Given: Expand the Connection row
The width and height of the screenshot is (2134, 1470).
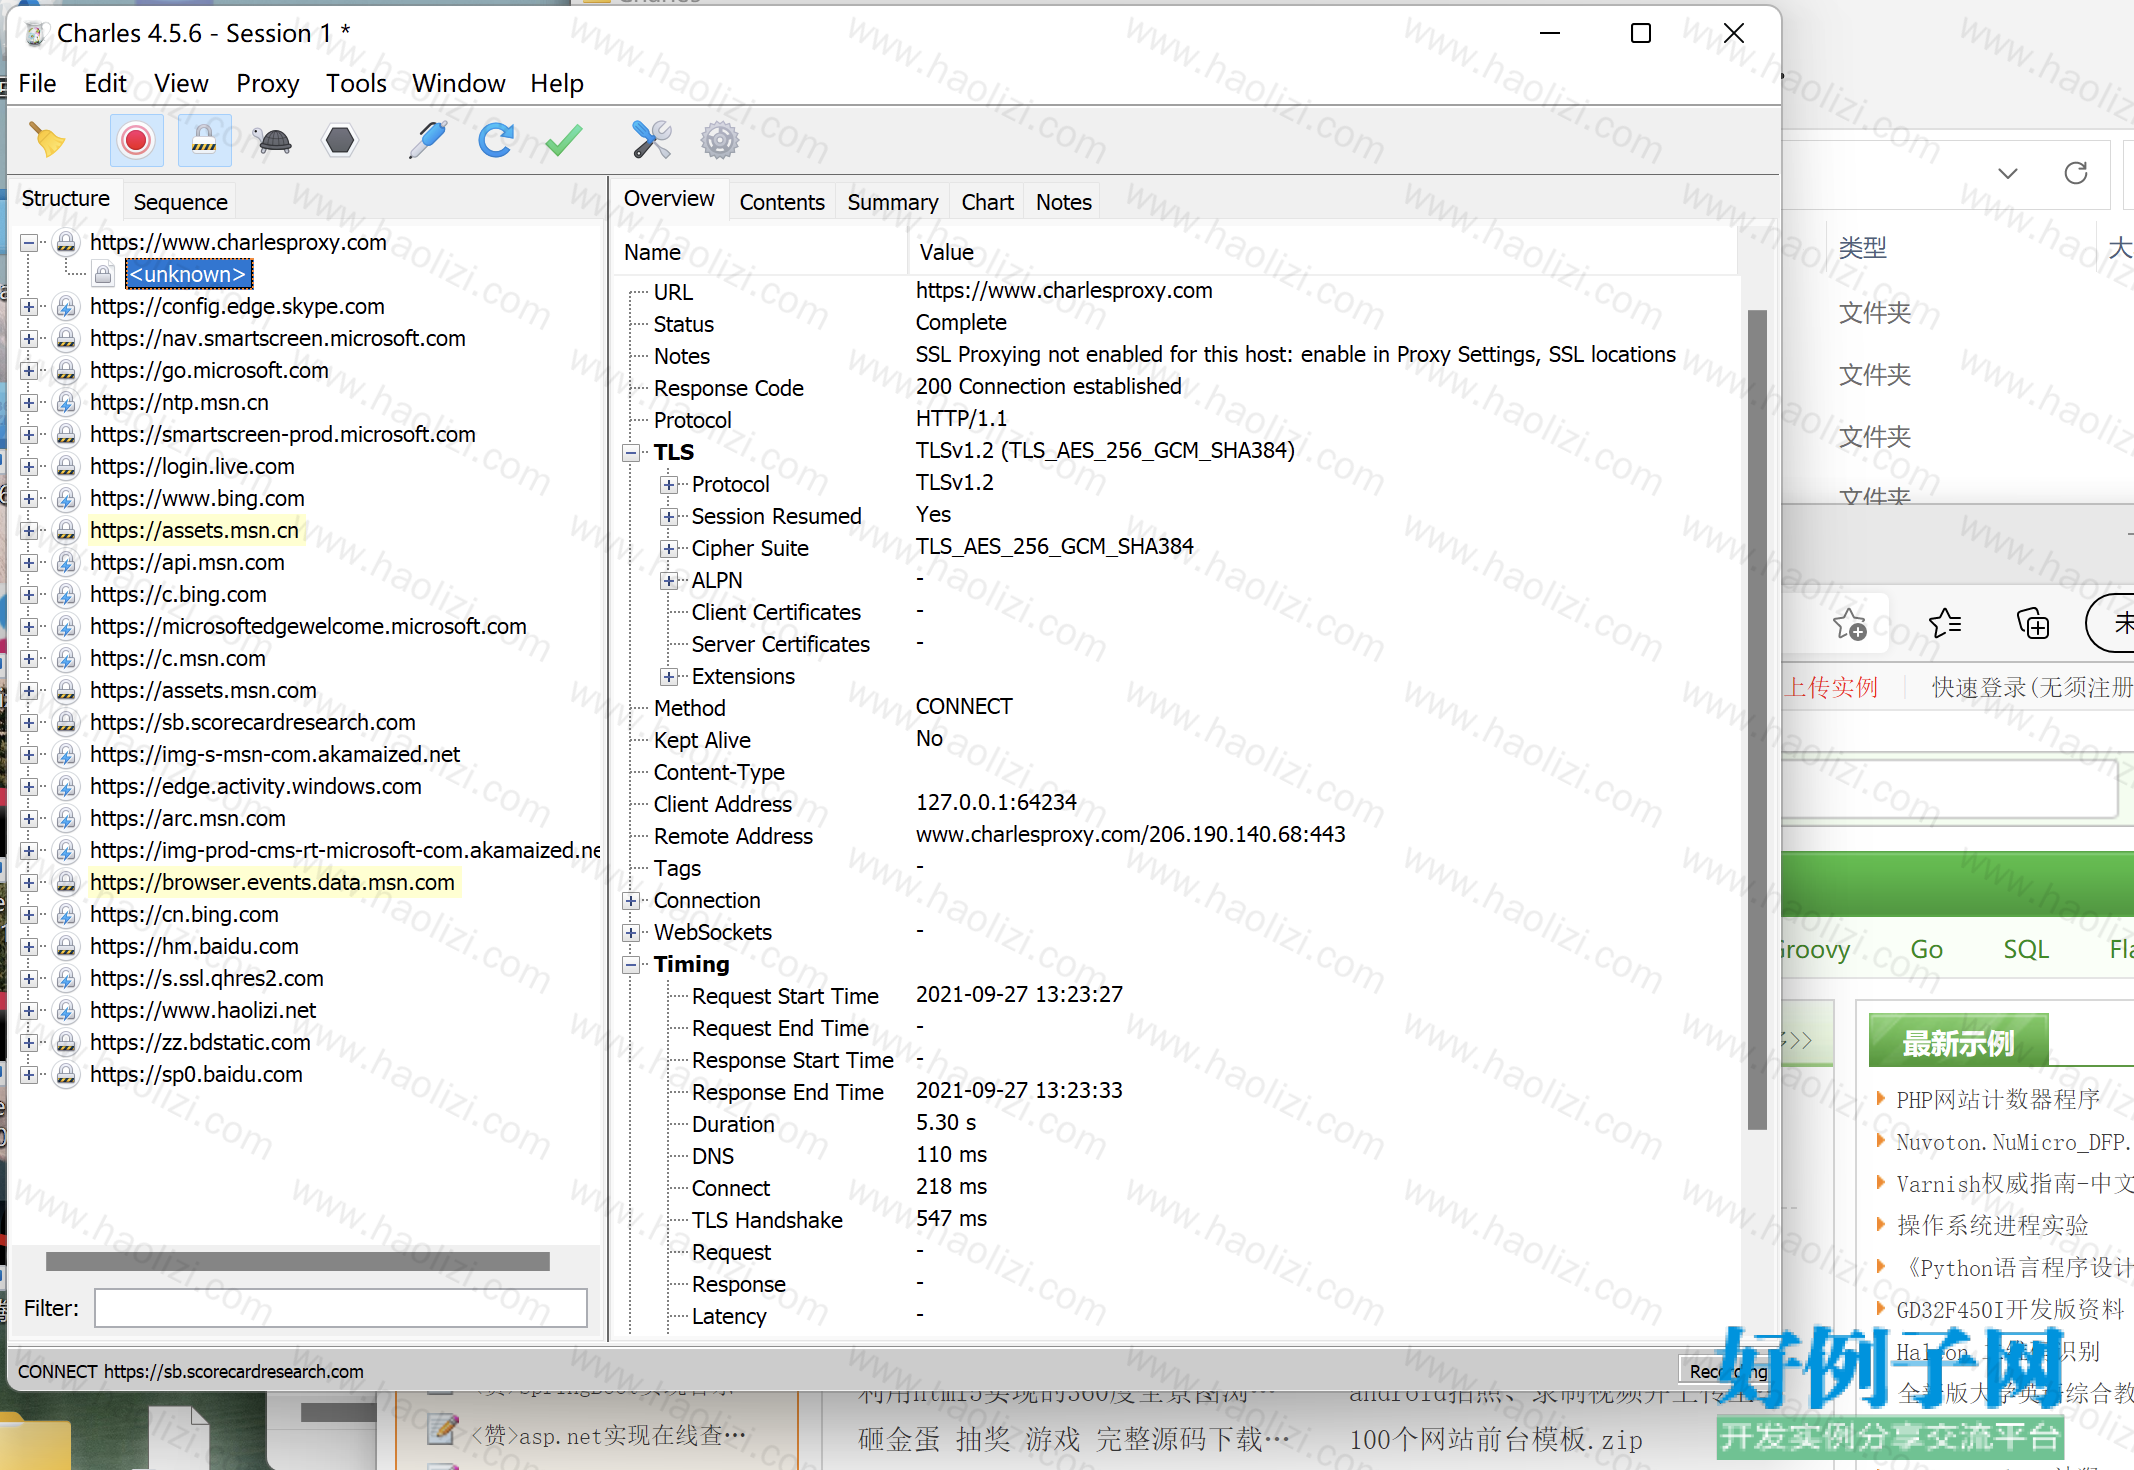Looking at the screenshot, I should coord(631,901).
